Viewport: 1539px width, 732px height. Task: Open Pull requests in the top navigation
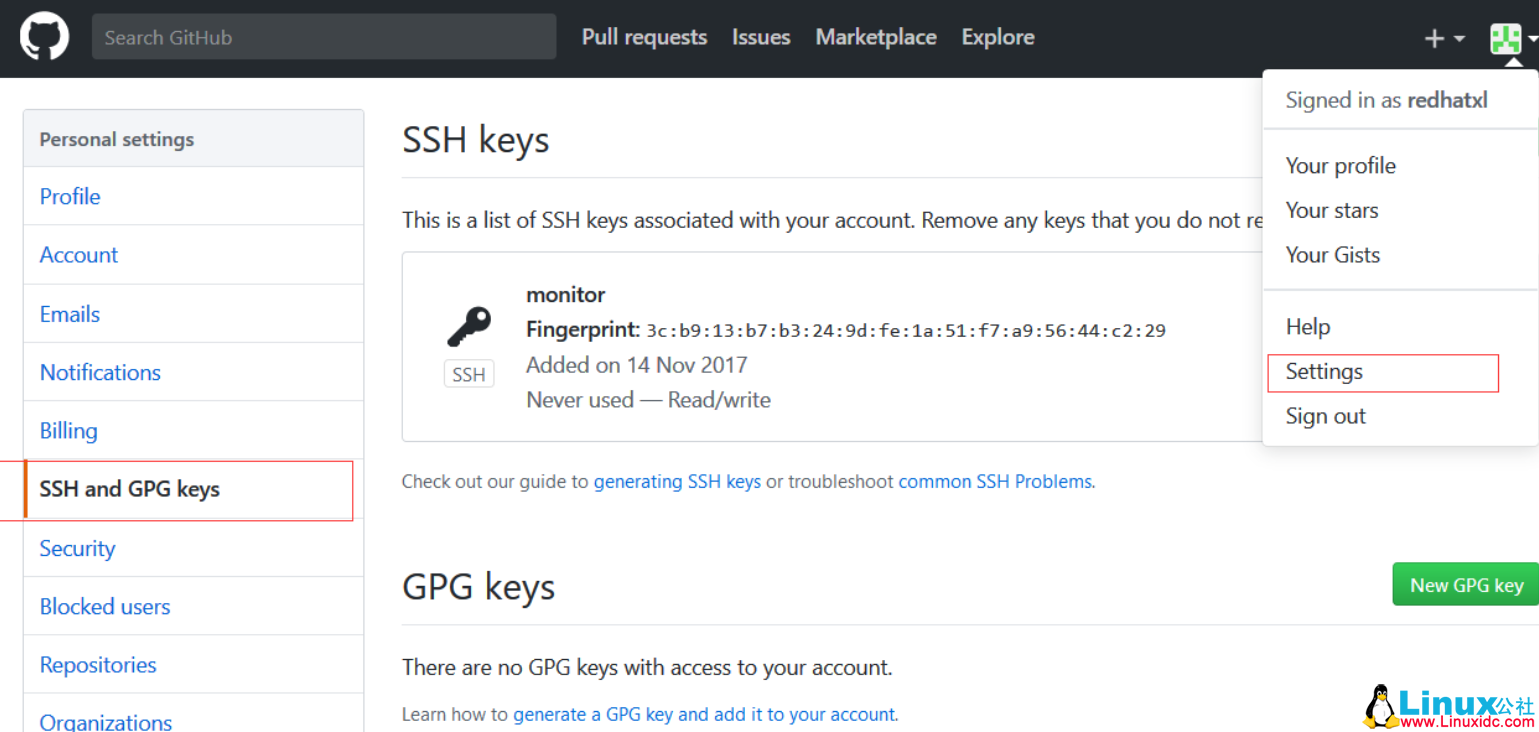pyautogui.click(x=644, y=37)
